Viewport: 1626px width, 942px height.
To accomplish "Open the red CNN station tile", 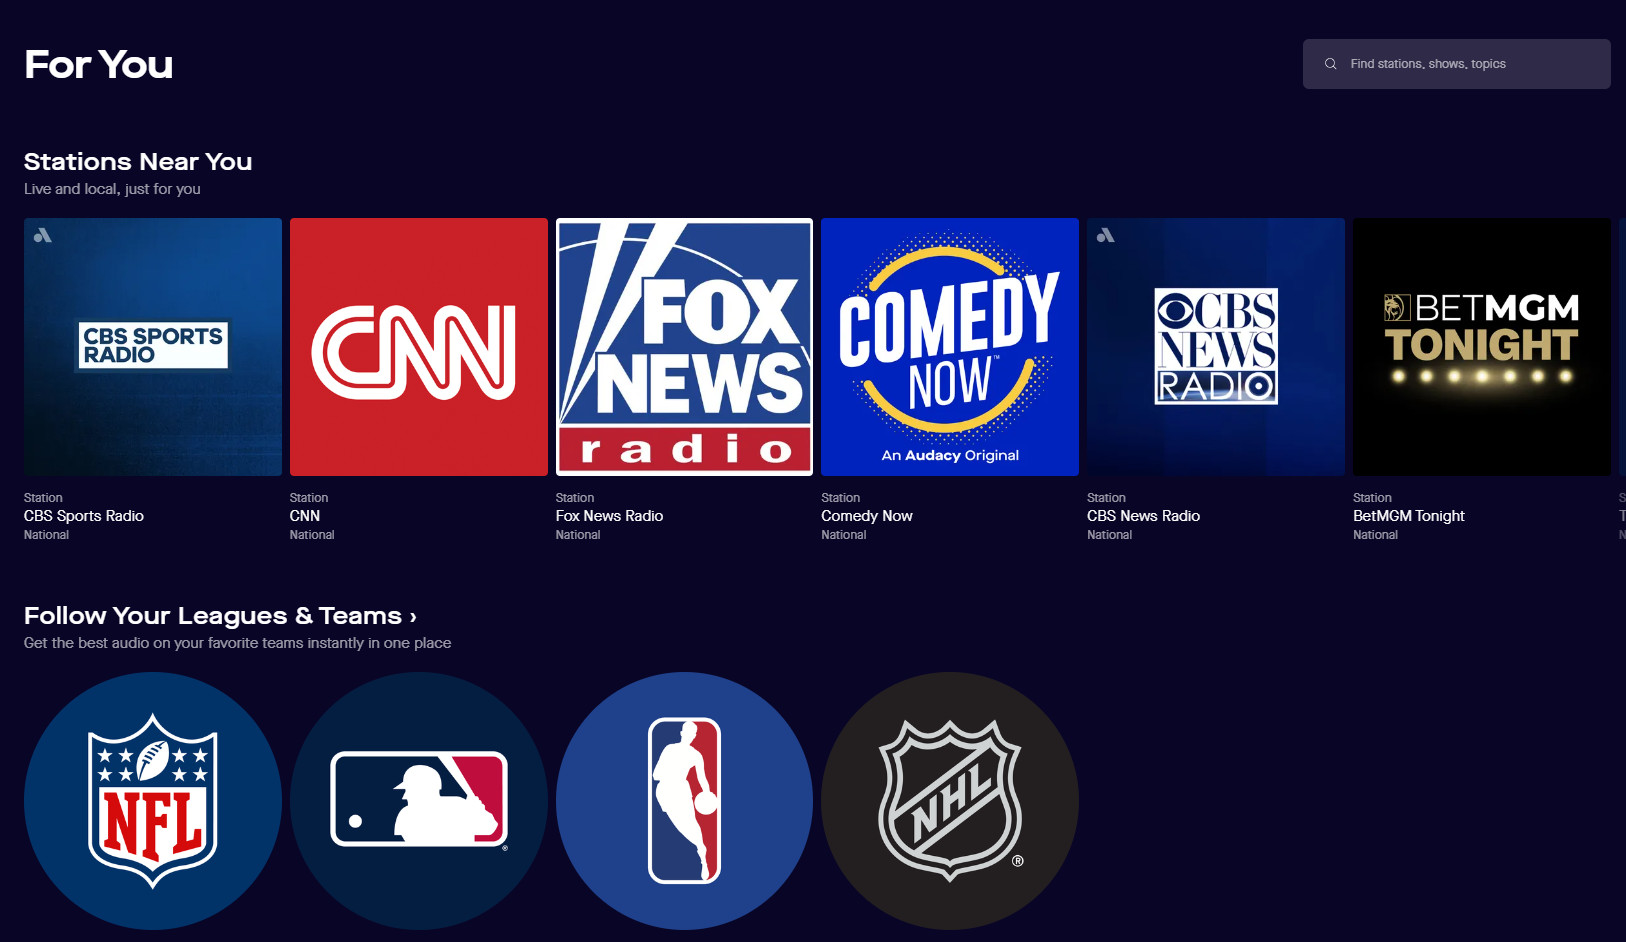I will [419, 347].
